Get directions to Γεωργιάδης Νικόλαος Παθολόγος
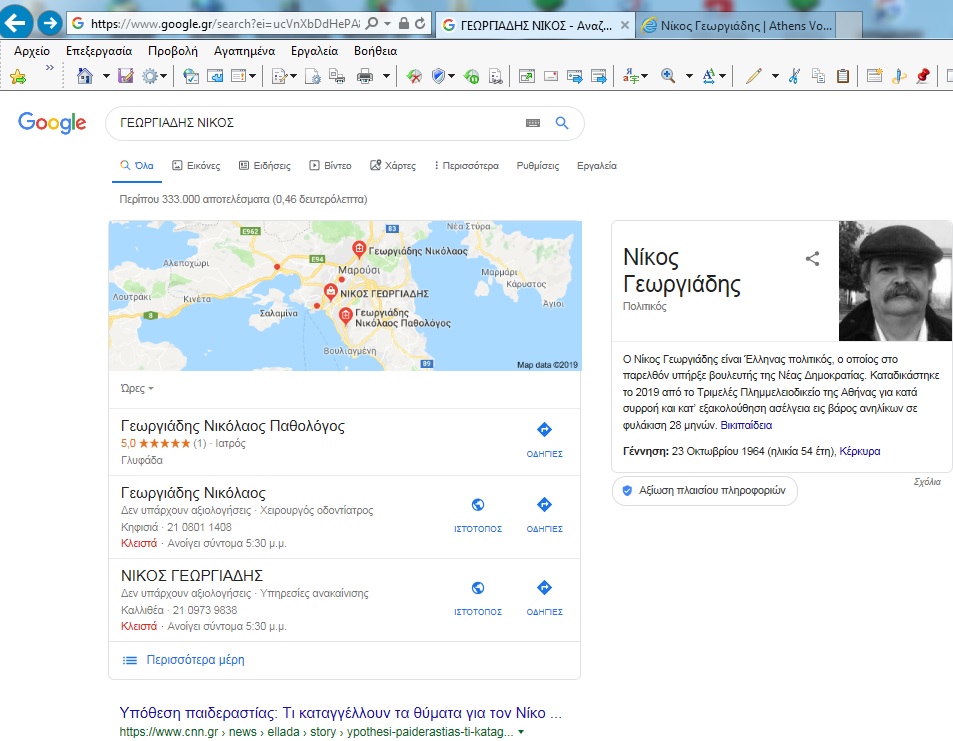 (544, 438)
